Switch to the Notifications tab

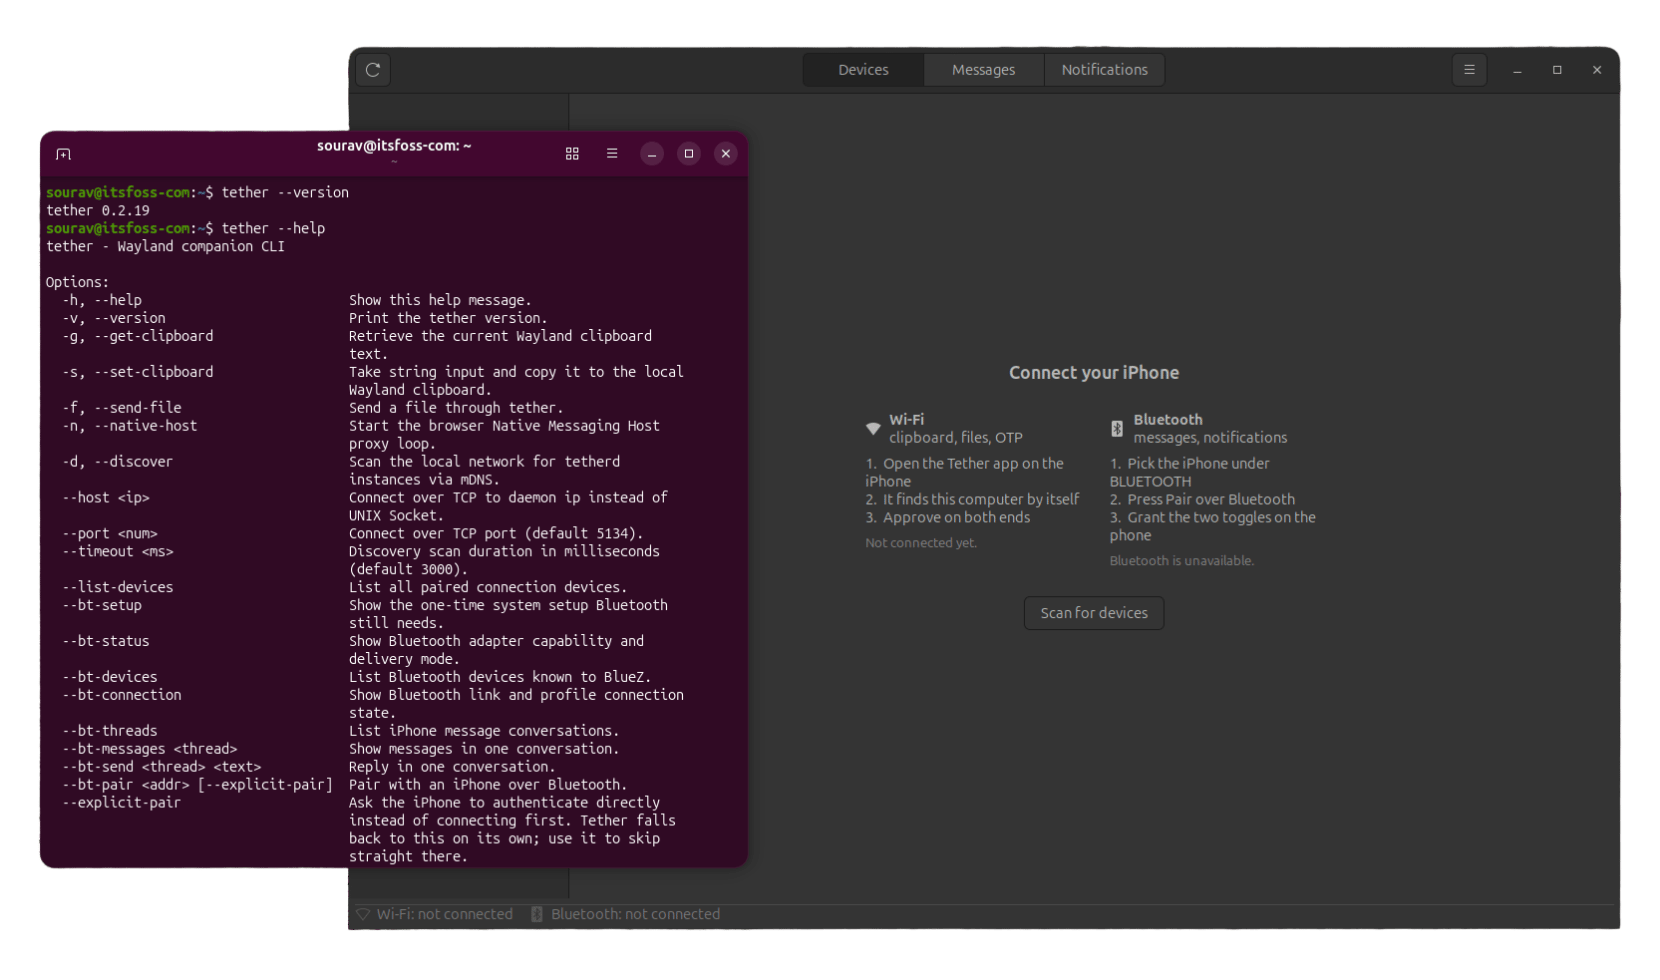tap(1105, 70)
